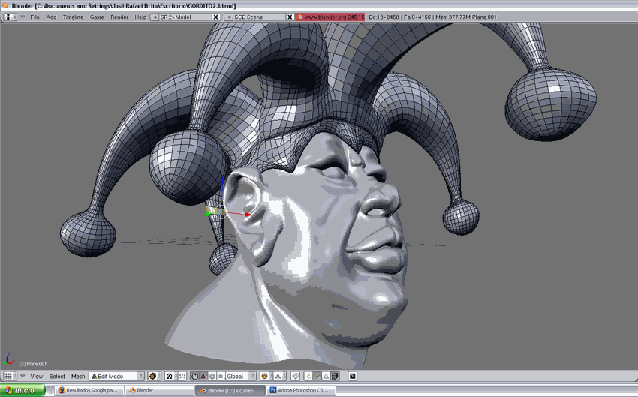Image resolution: width=638 pixels, height=397 pixels.
Task: Open the Render menu
Action: (119, 17)
